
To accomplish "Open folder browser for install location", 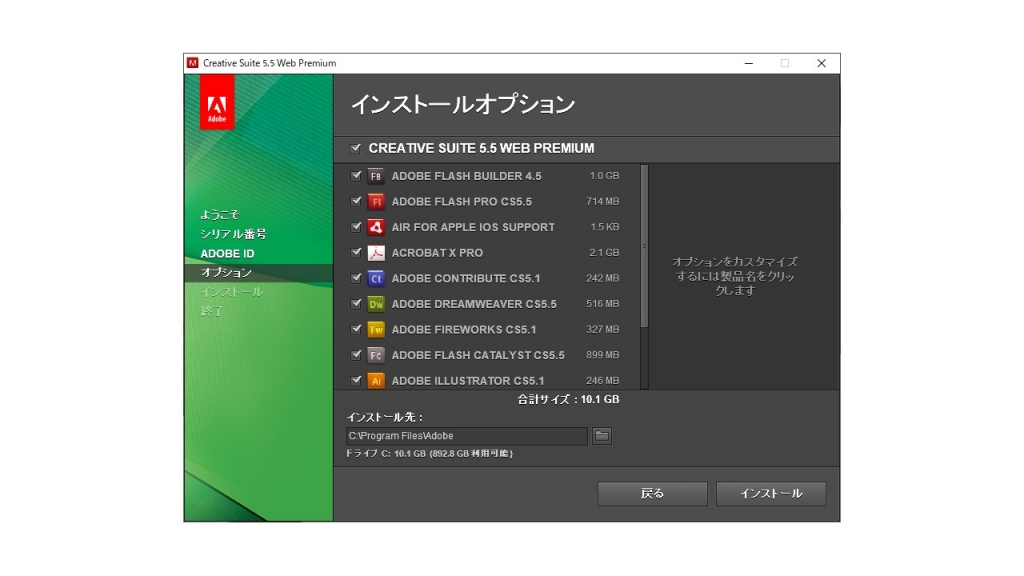I will [x=601, y=436].
